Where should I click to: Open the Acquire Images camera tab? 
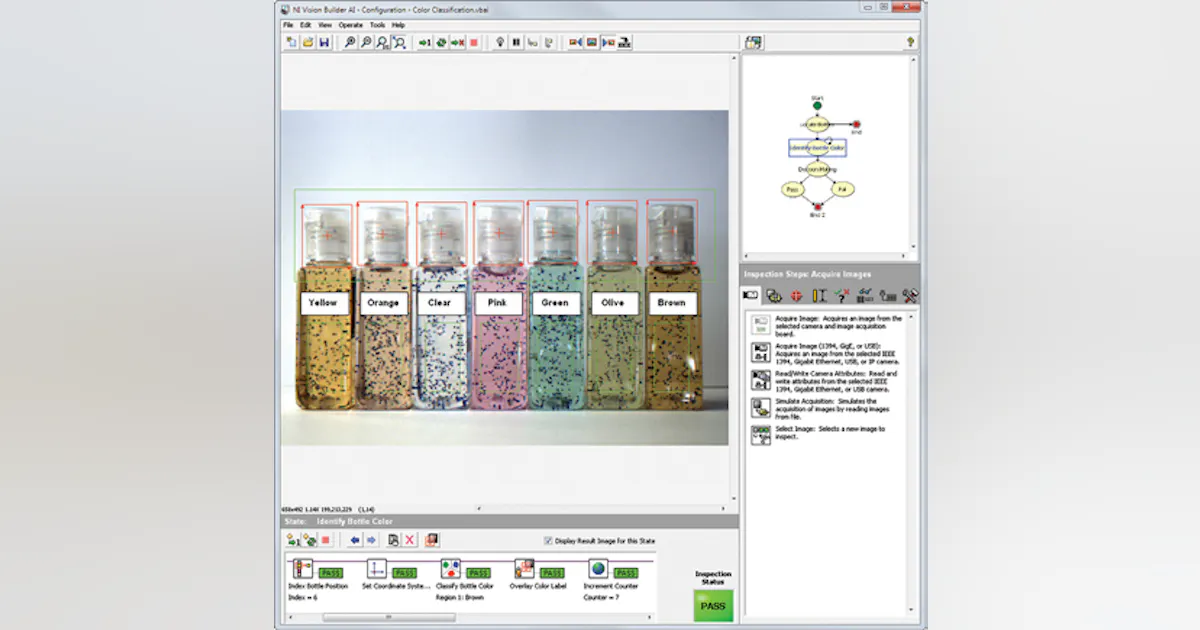pyautogui.click(x=751, y=295)
